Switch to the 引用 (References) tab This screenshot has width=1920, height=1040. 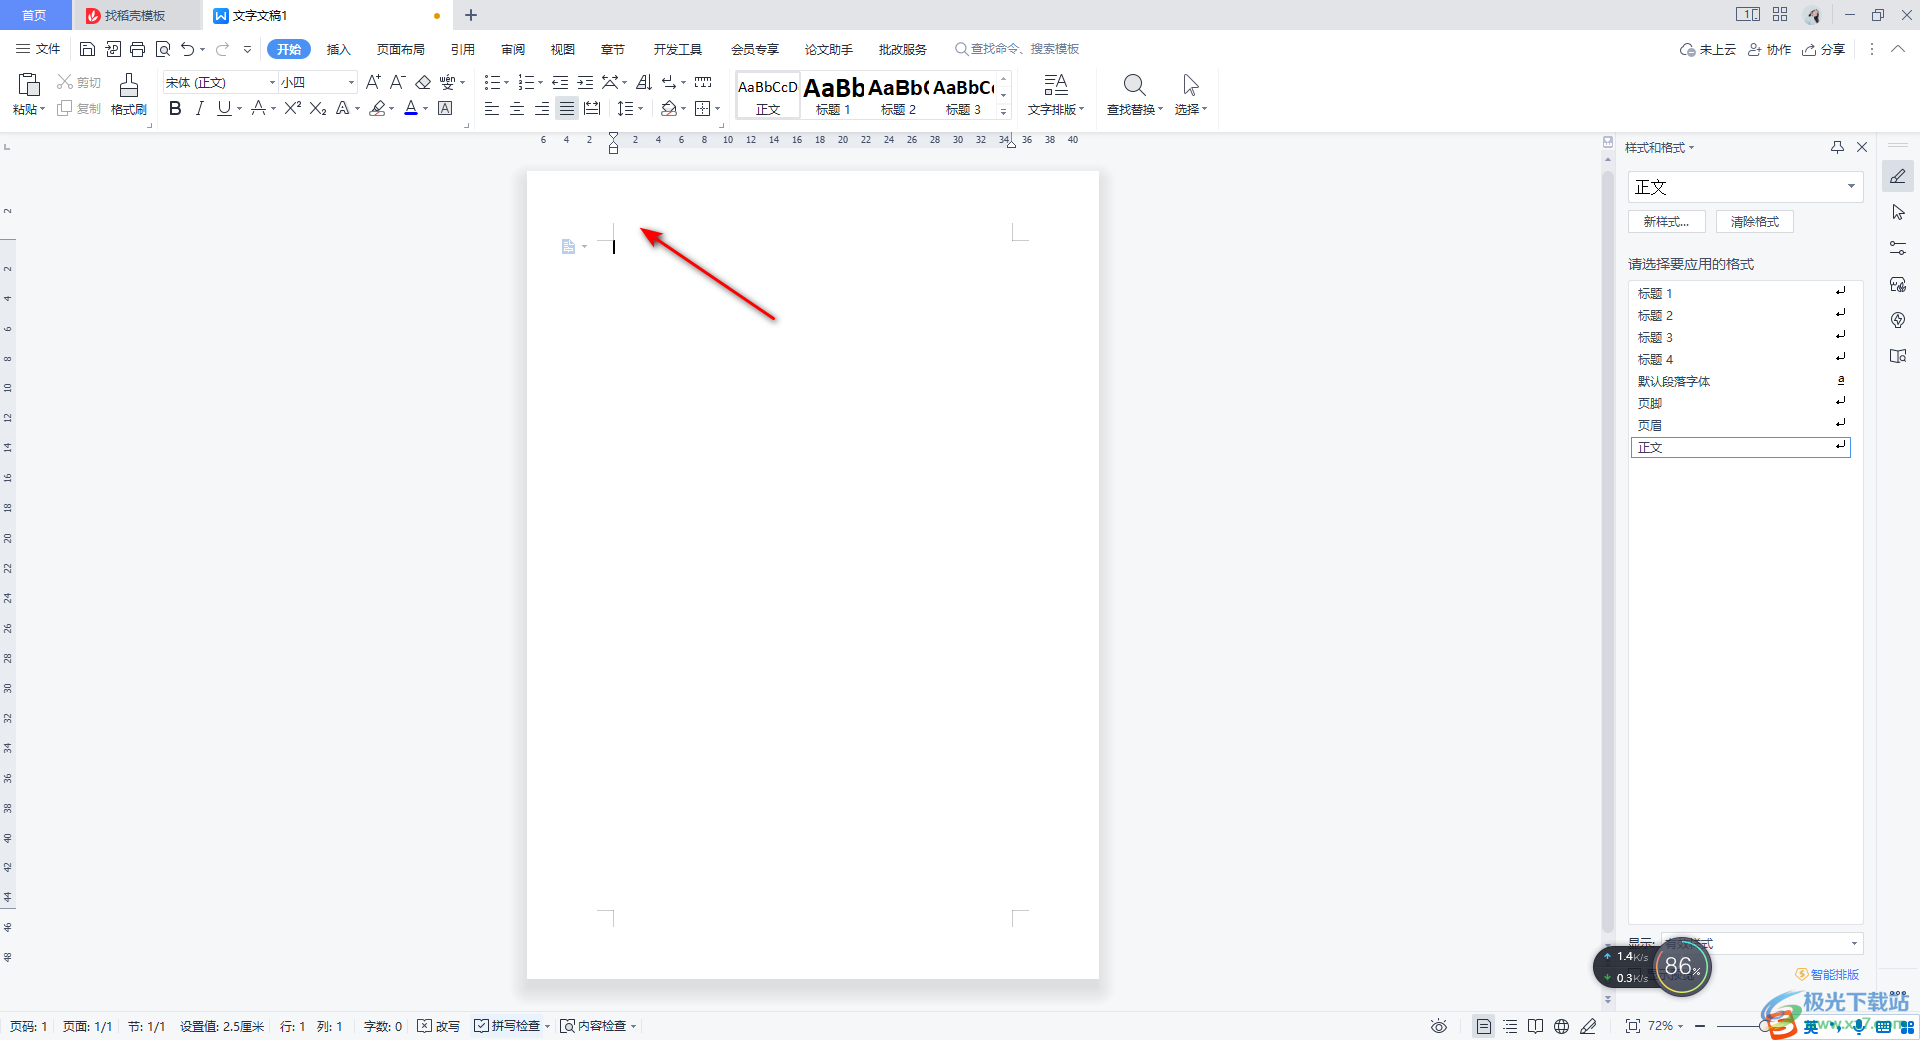coord(463,49)
